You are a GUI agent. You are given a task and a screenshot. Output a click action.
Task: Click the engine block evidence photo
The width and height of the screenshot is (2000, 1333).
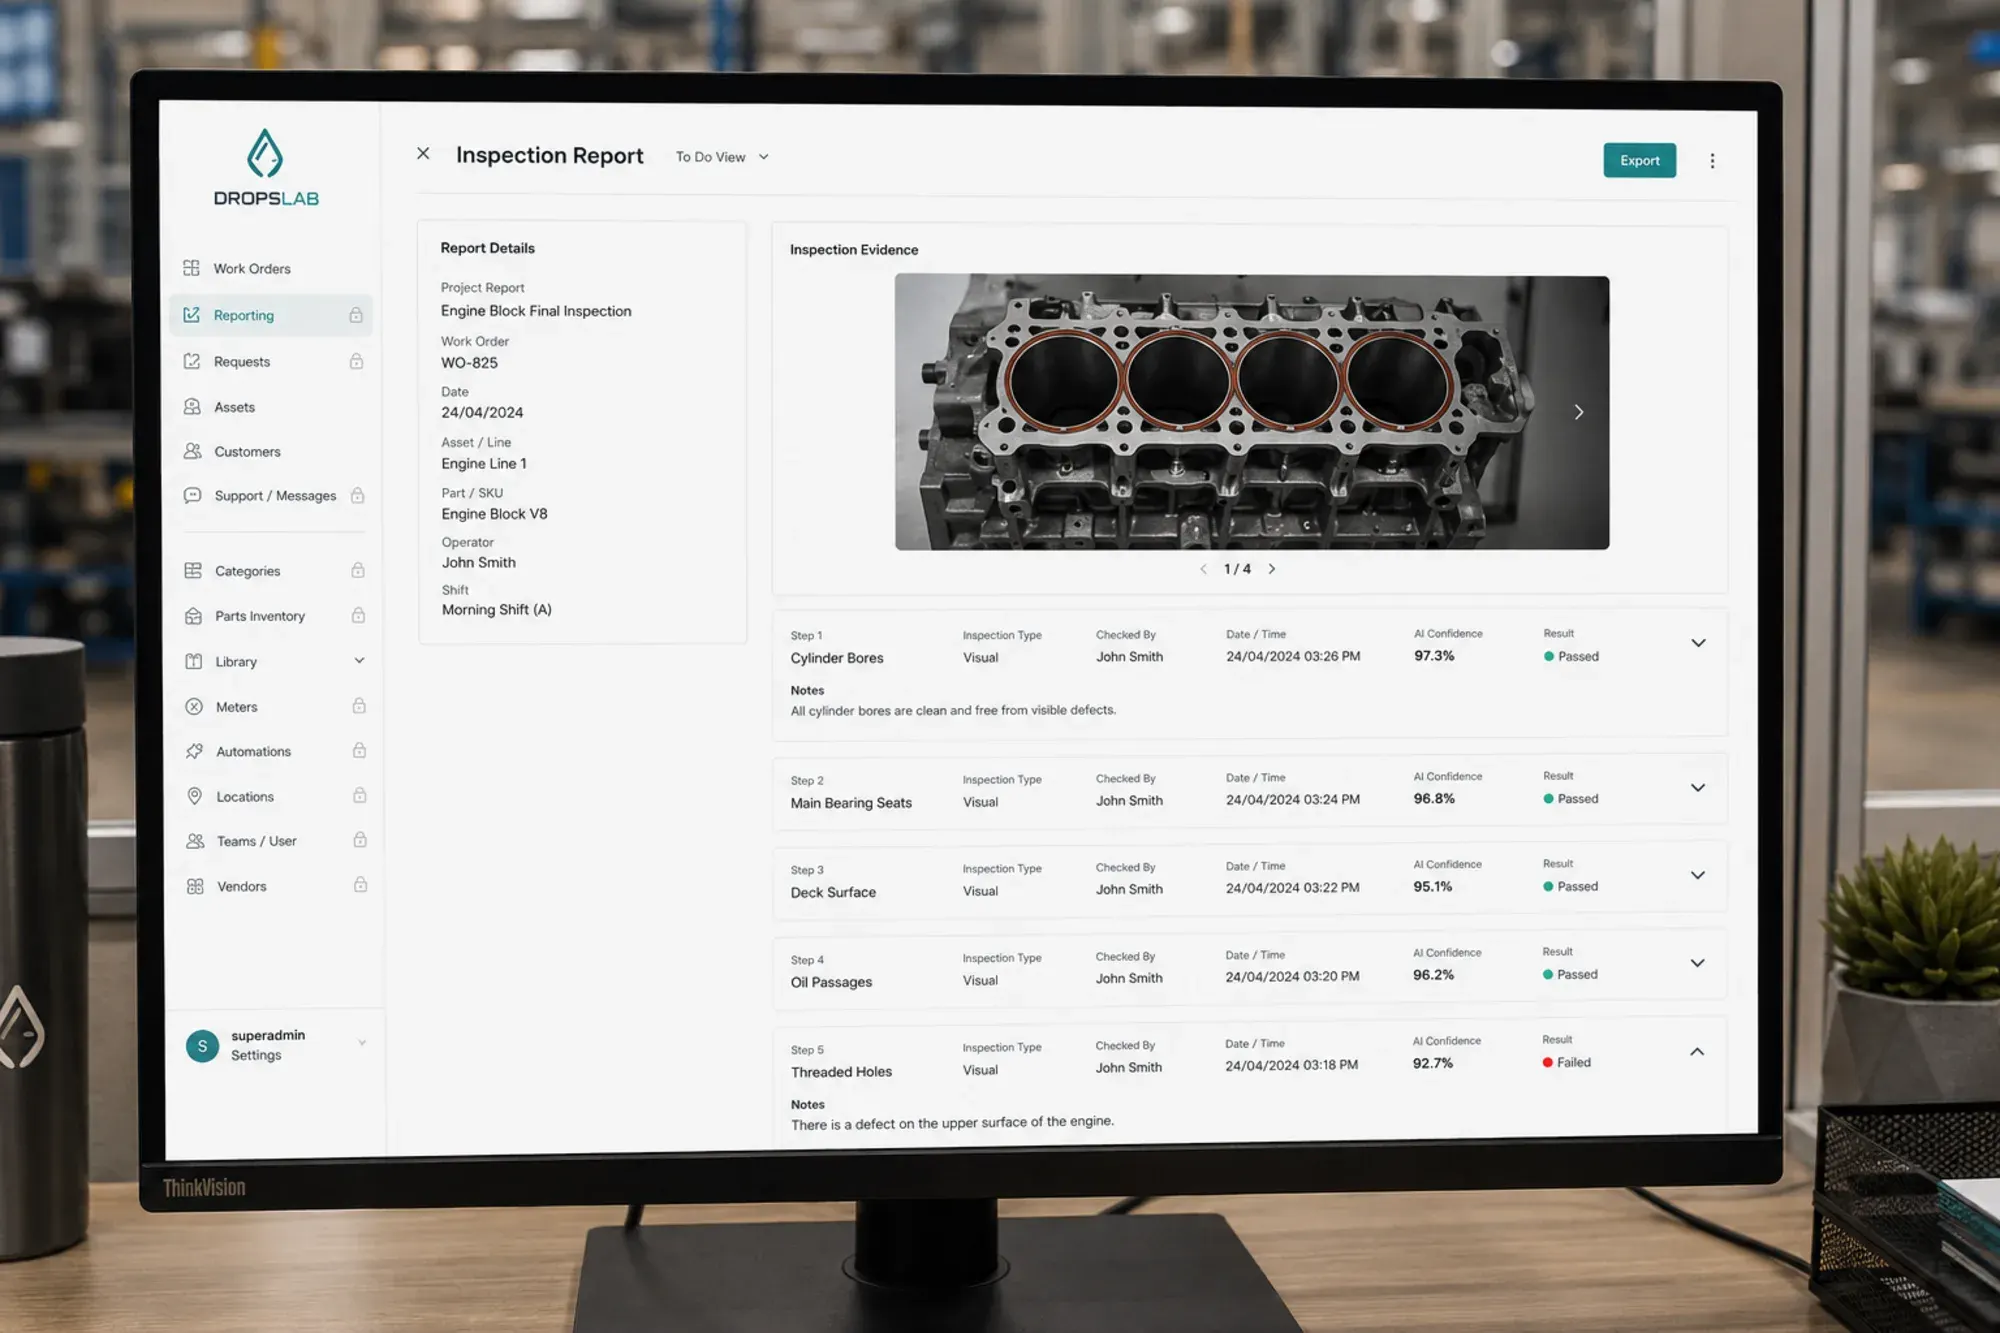(x=1251, y=412)
